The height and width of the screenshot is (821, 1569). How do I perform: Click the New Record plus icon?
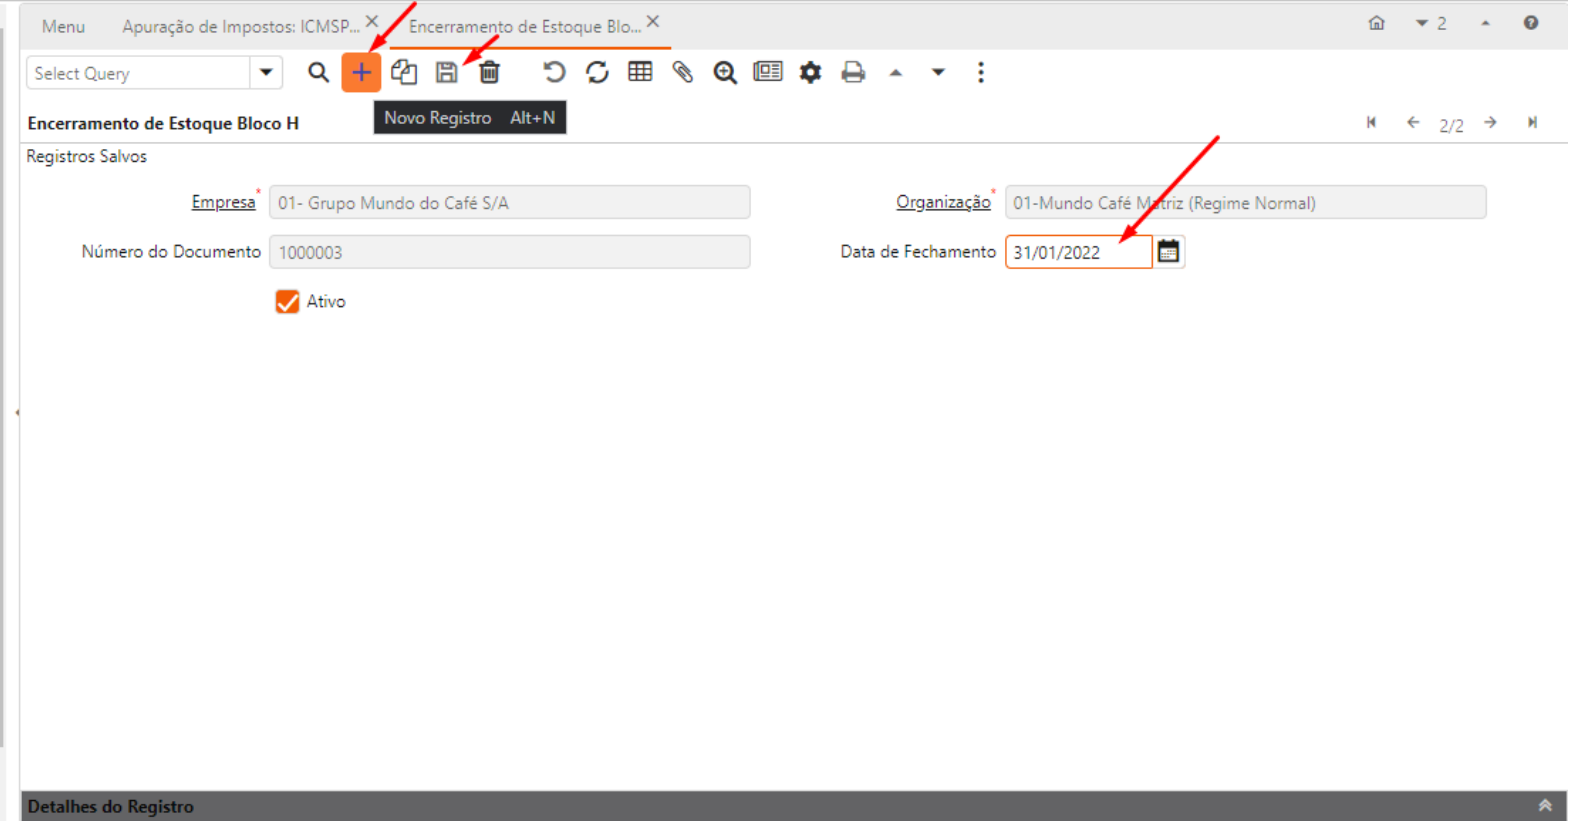click(x=361, y=73)
